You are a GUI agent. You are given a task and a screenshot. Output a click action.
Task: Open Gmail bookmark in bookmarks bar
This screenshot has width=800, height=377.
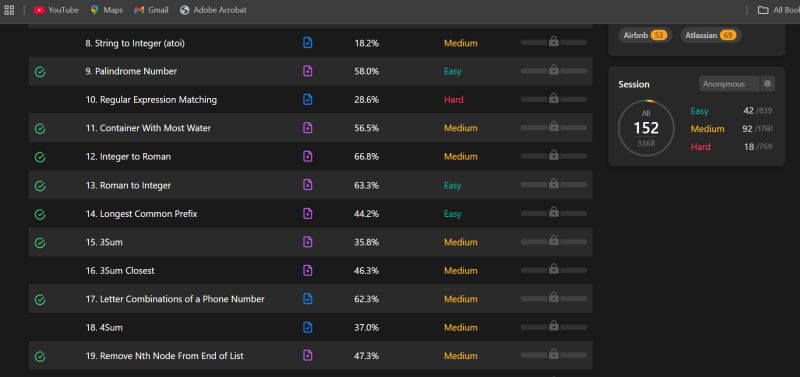point(152,10)
